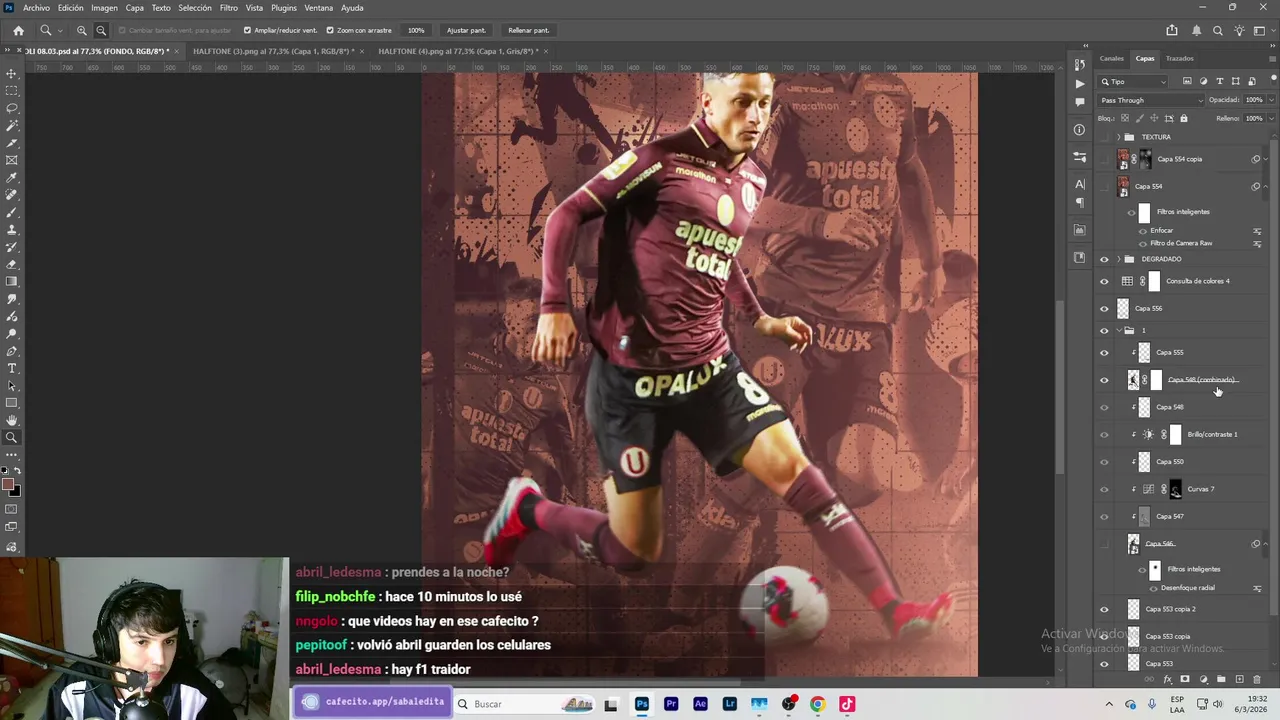Open the Actions play panel icon
This screenshot has height=720, width=1280.
point(1079,84)
